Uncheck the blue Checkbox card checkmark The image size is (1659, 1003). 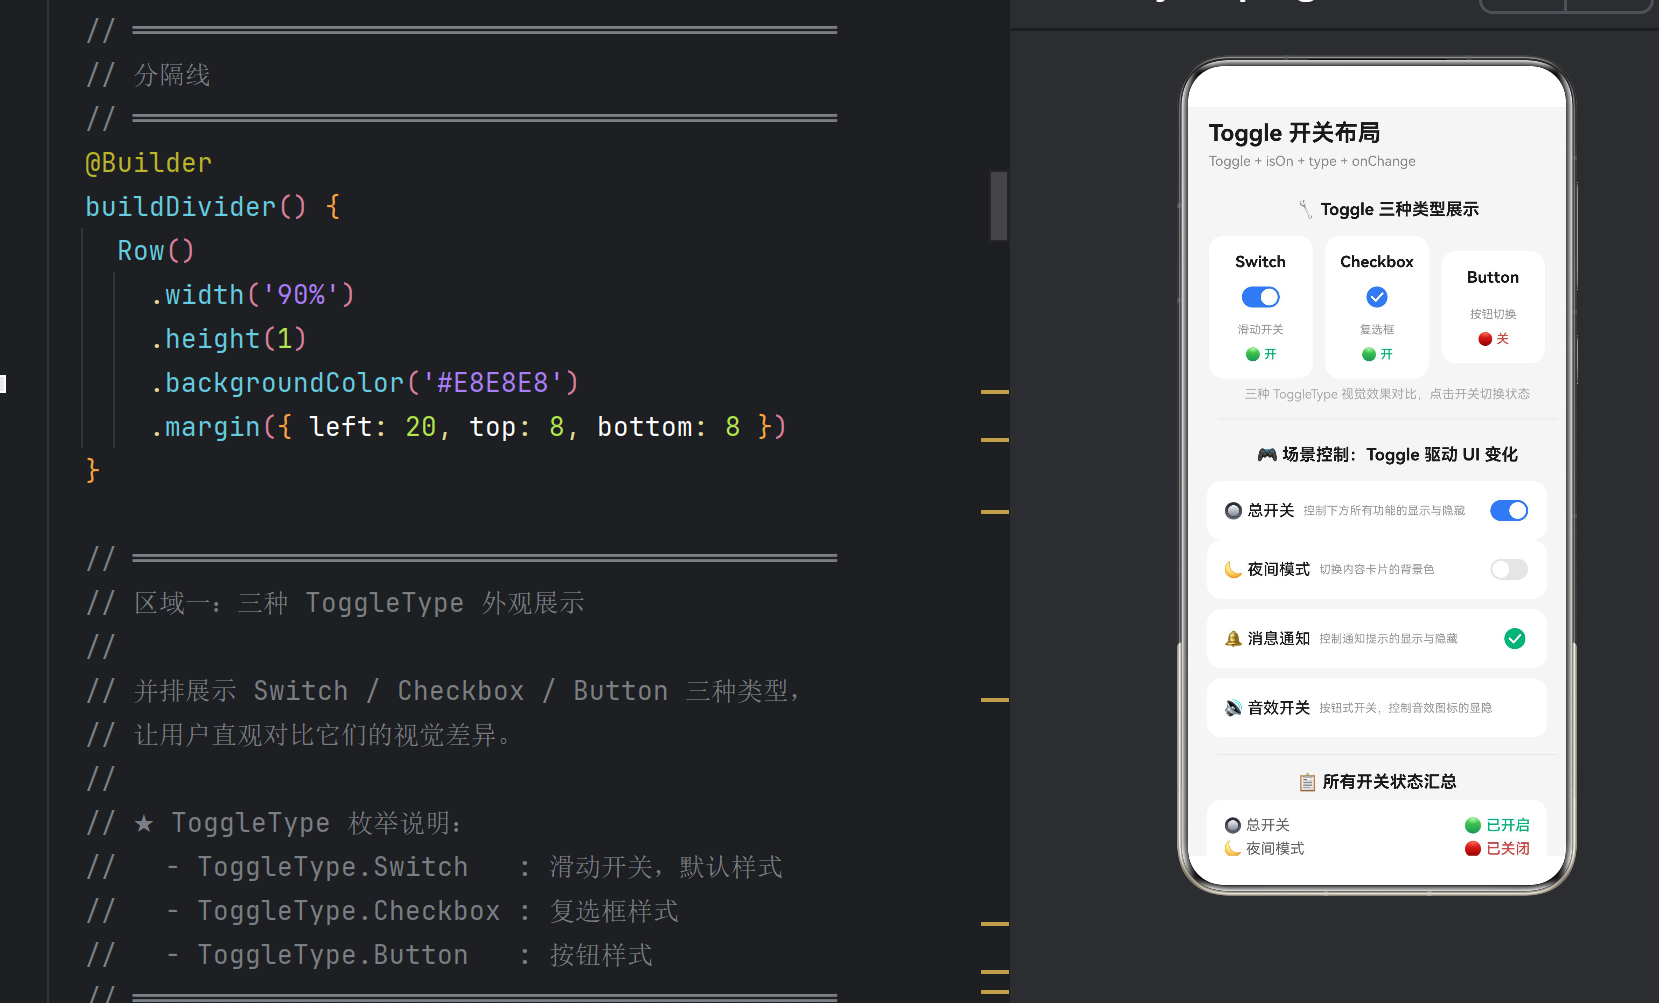pyautogui.click(x=1377, y=297)
